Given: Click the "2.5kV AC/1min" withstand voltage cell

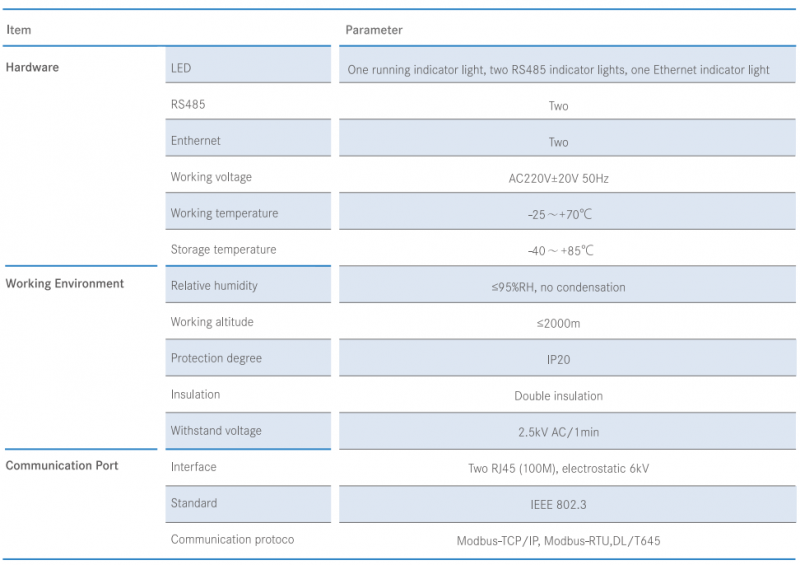Looking at the screenshot, I should [x=558, y=432].
